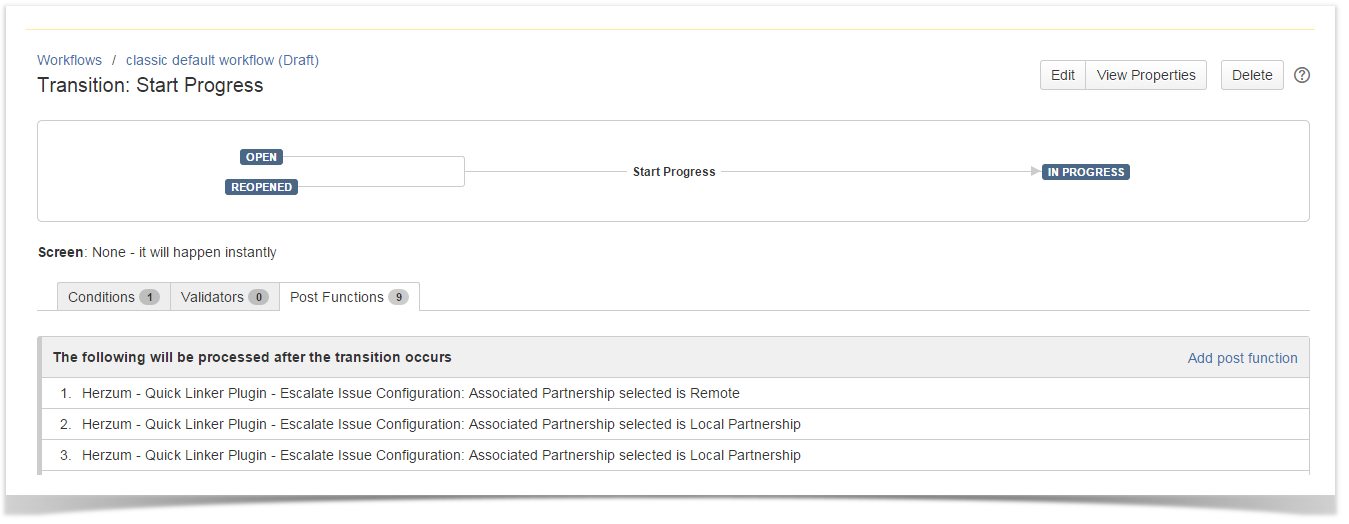Go to the Workflows breadcrumb link
The width and height of the screenshot is (1349, 524).
pyautogui.click(x=69, y=60)
